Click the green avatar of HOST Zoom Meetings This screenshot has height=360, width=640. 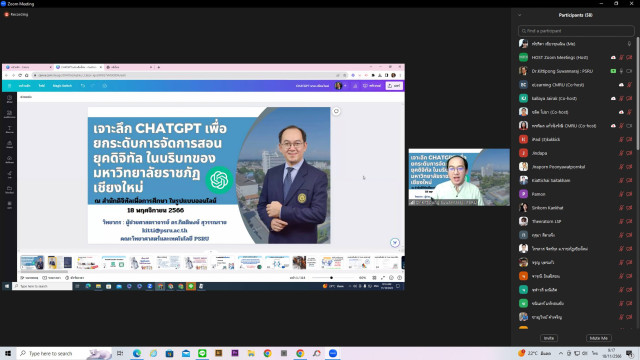523,58
